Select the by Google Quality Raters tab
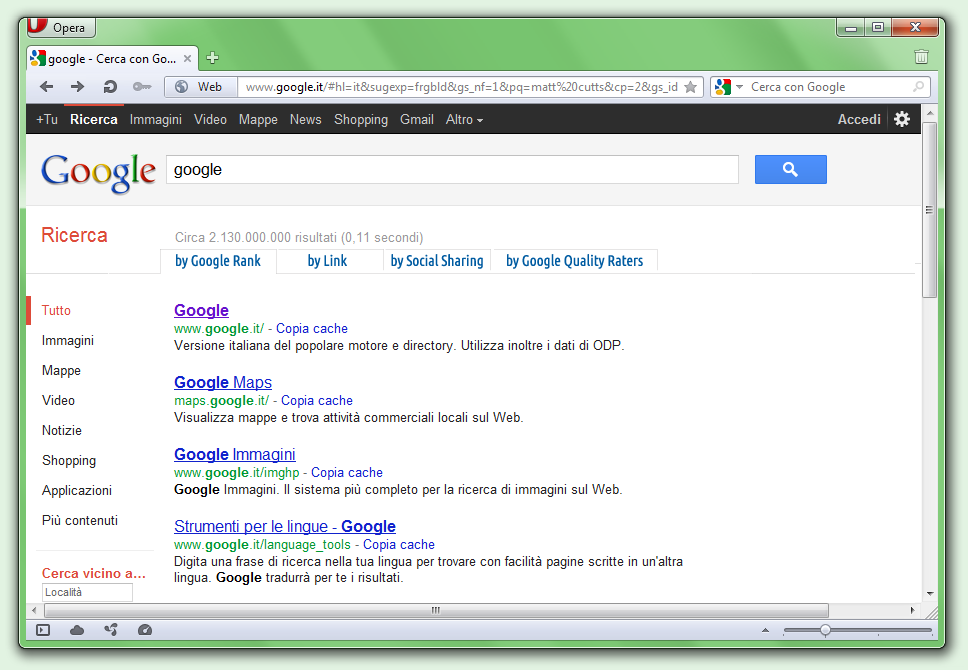This screenshot has height=670, width=968. (575, 261)
